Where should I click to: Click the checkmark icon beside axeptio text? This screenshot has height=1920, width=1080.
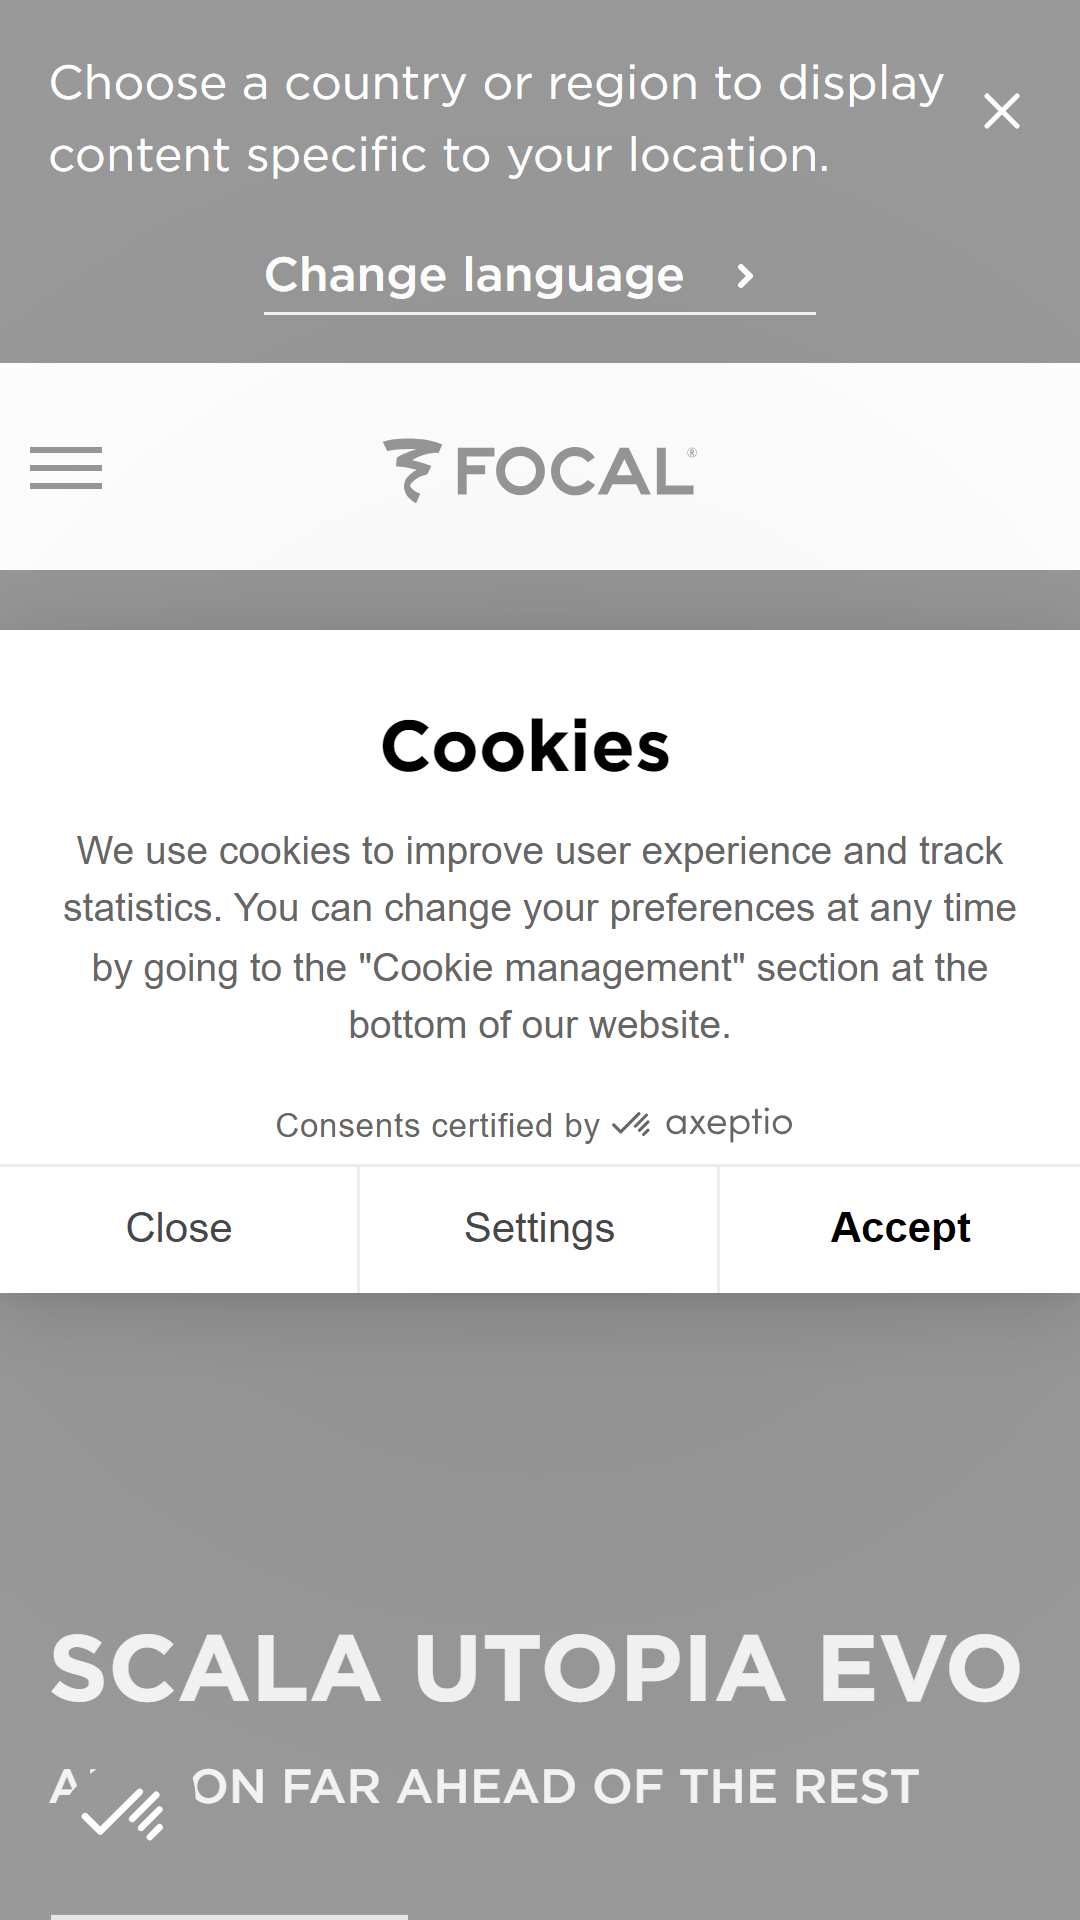pyautogui.click(x=631, y=1125)
